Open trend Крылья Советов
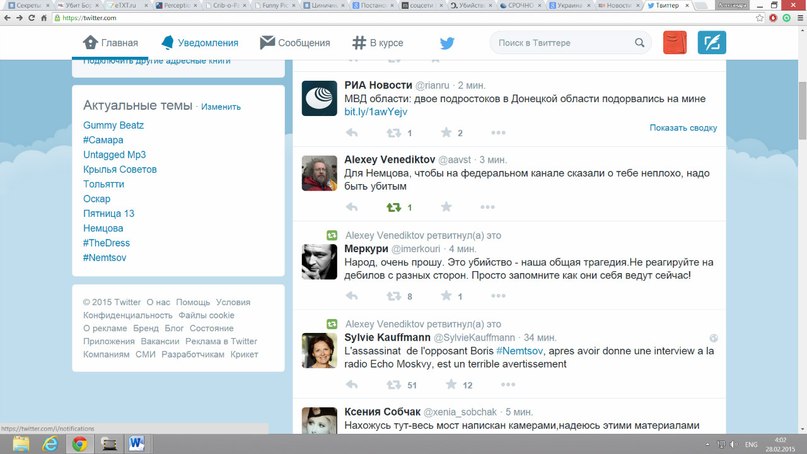The image size is (807, 454). click(x=120, y=169)
